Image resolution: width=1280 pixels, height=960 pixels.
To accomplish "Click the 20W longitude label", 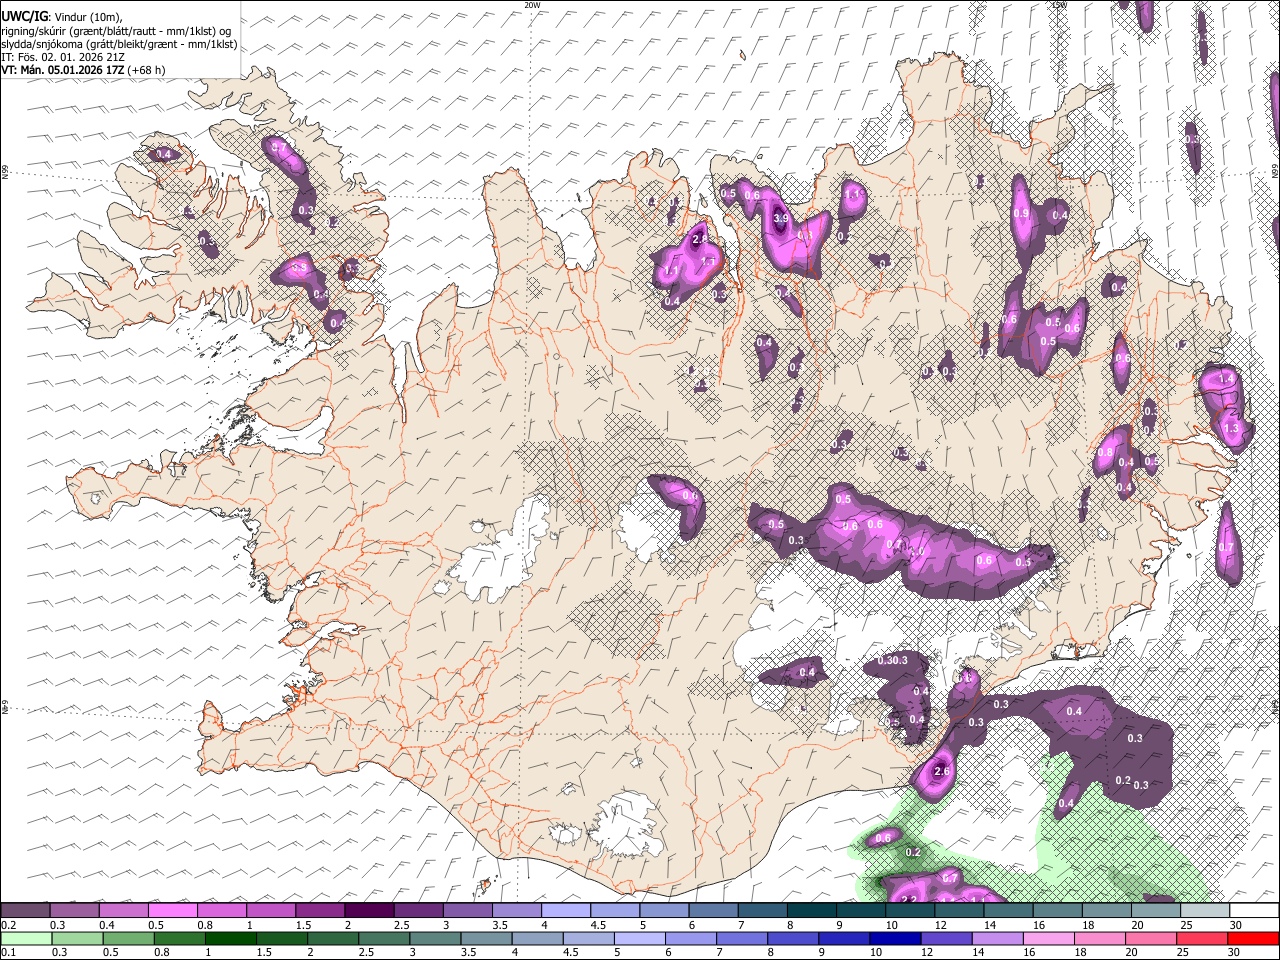I will (532, 5).
